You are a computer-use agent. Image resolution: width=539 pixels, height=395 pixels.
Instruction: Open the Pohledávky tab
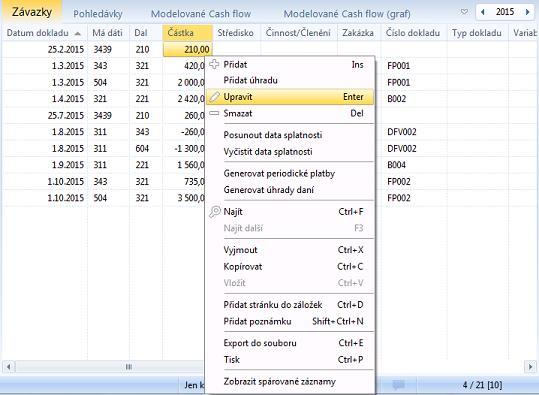[98, 14]
